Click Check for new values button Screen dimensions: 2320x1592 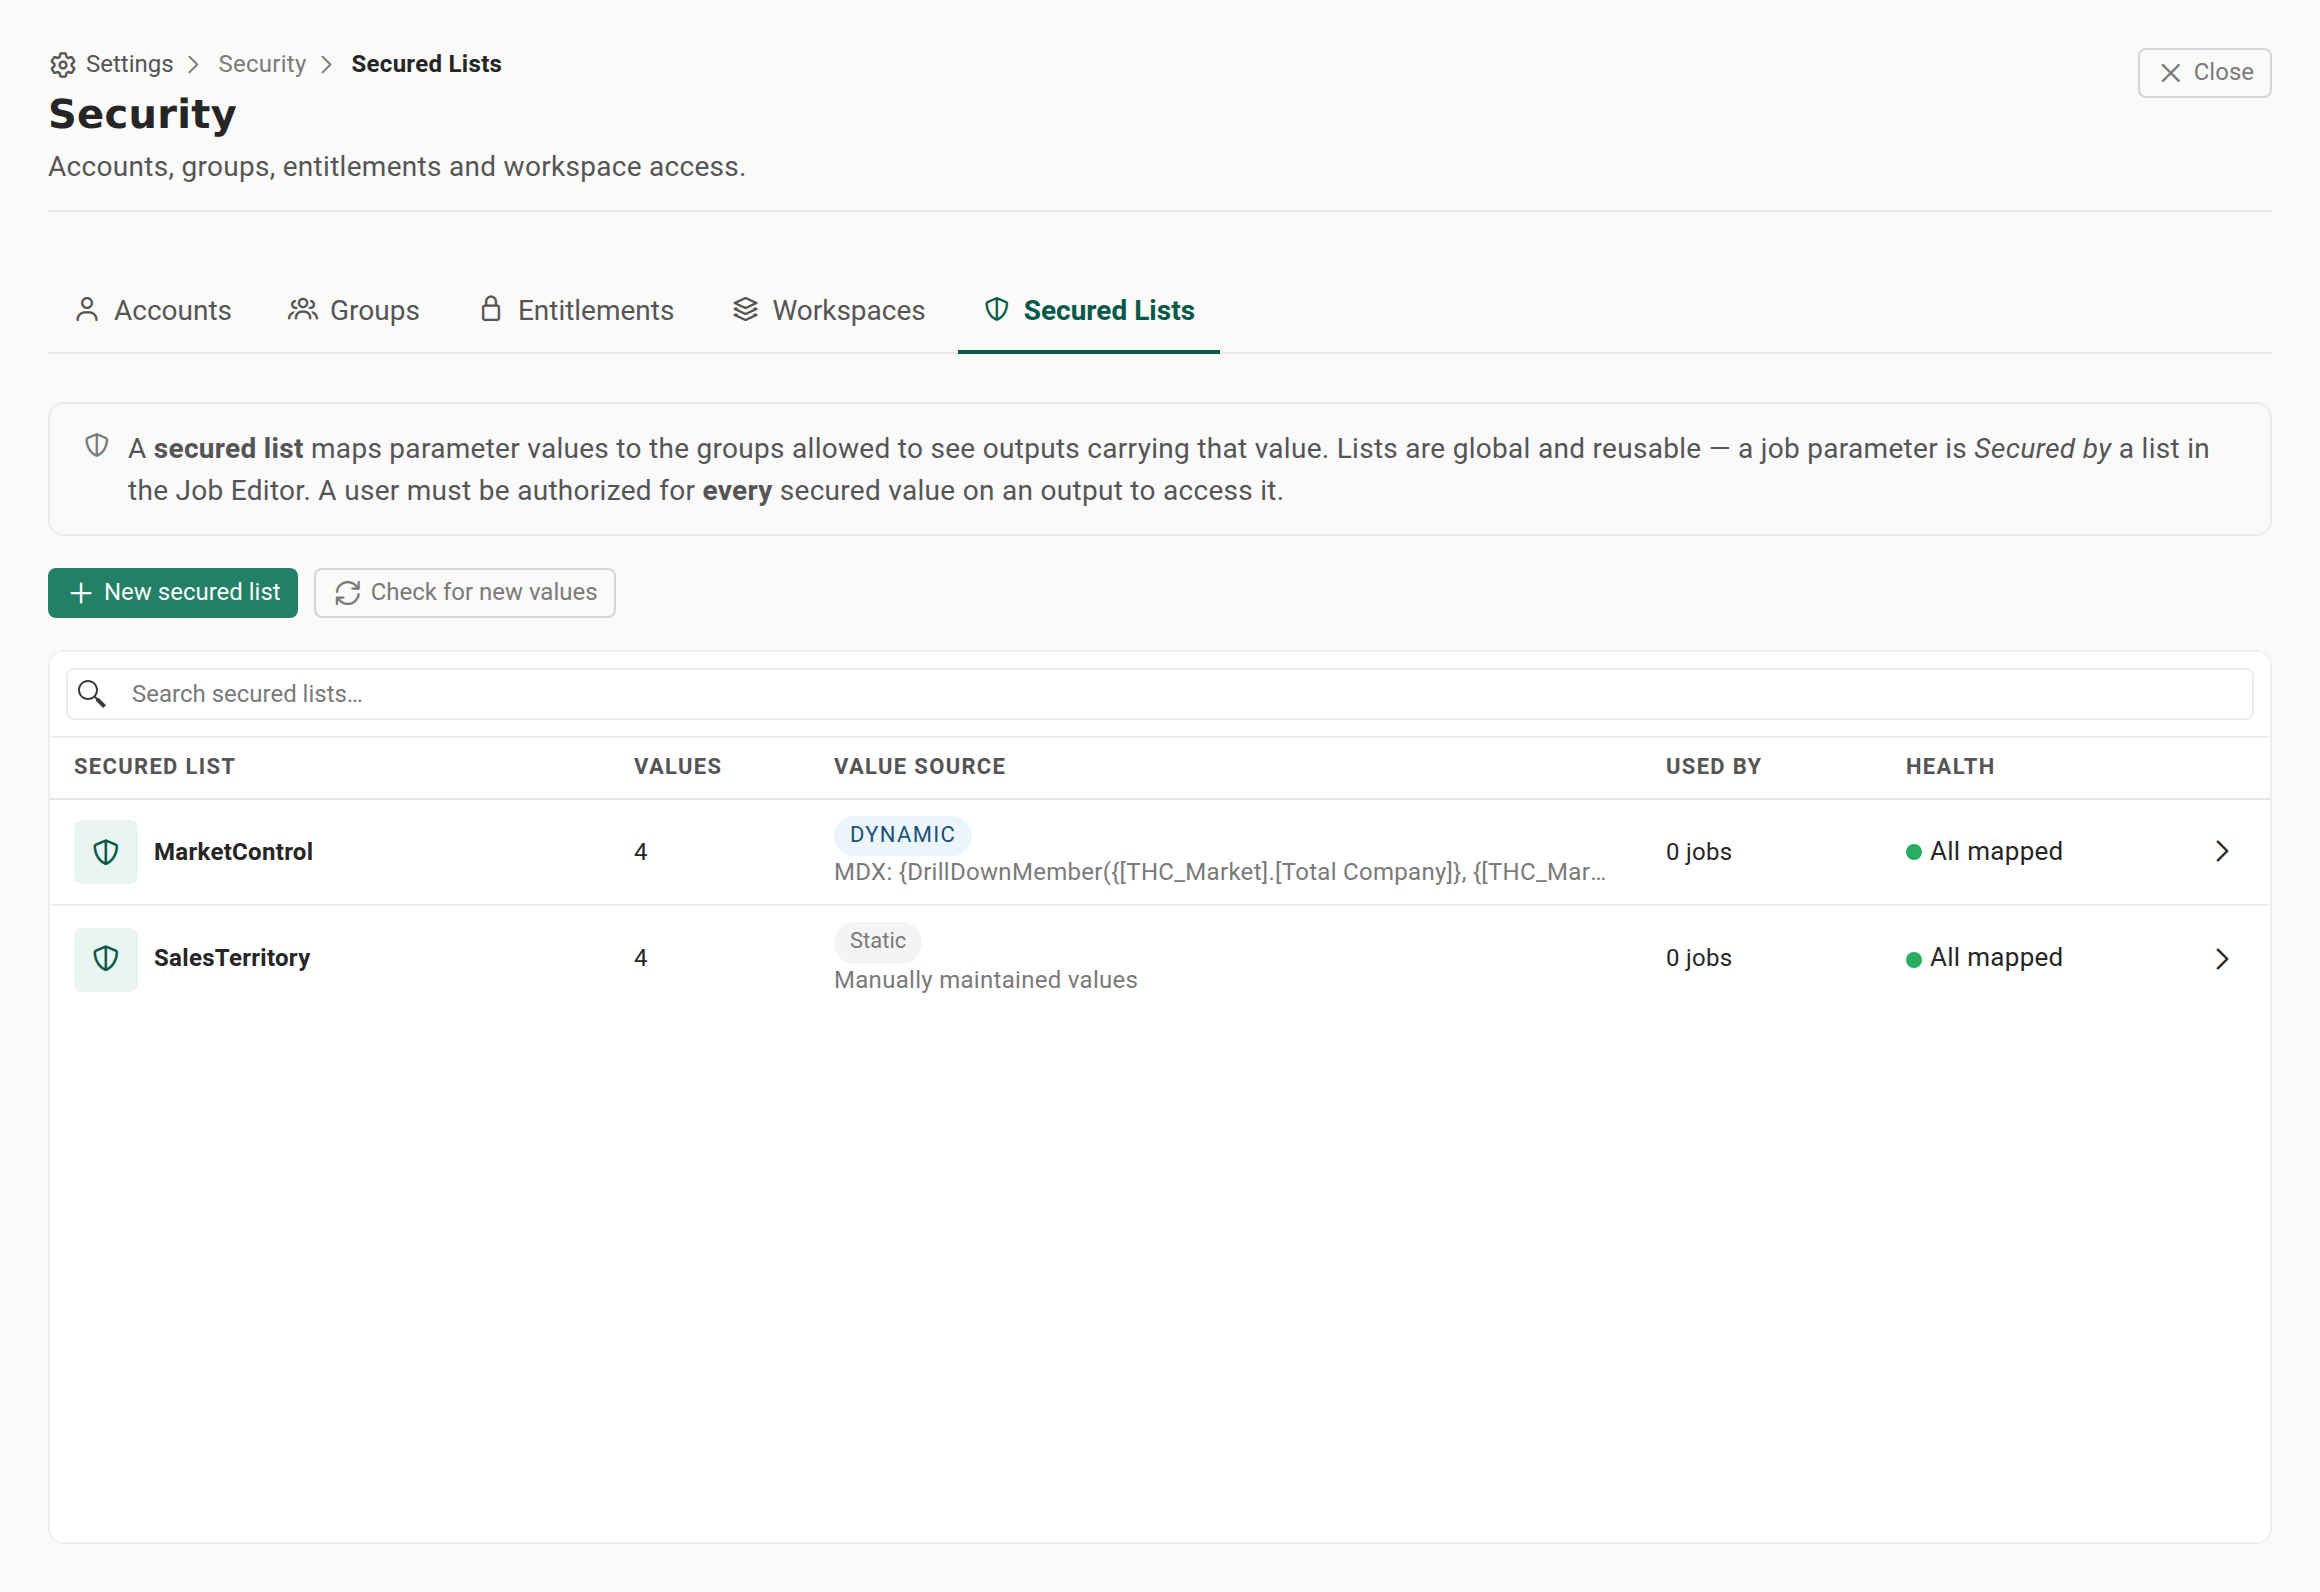pyautogui.click(x=465, y=593)
